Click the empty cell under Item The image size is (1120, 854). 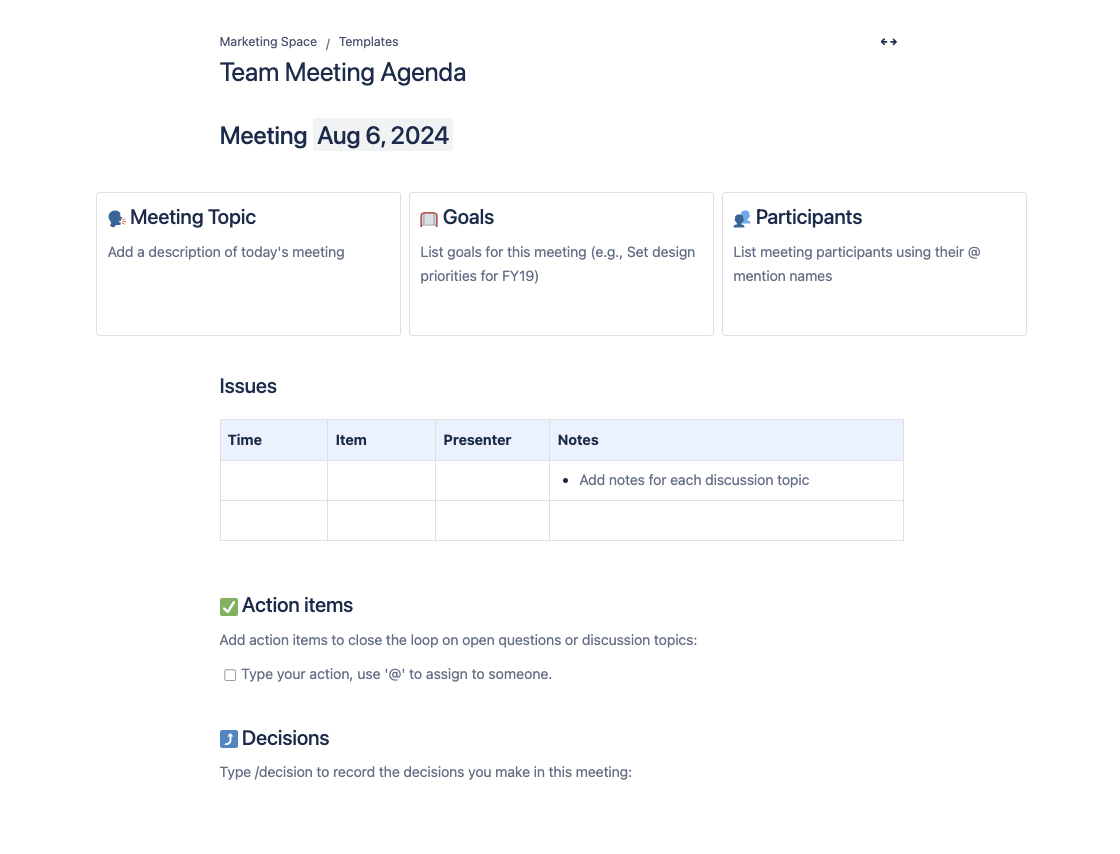[x=381, y=480]
